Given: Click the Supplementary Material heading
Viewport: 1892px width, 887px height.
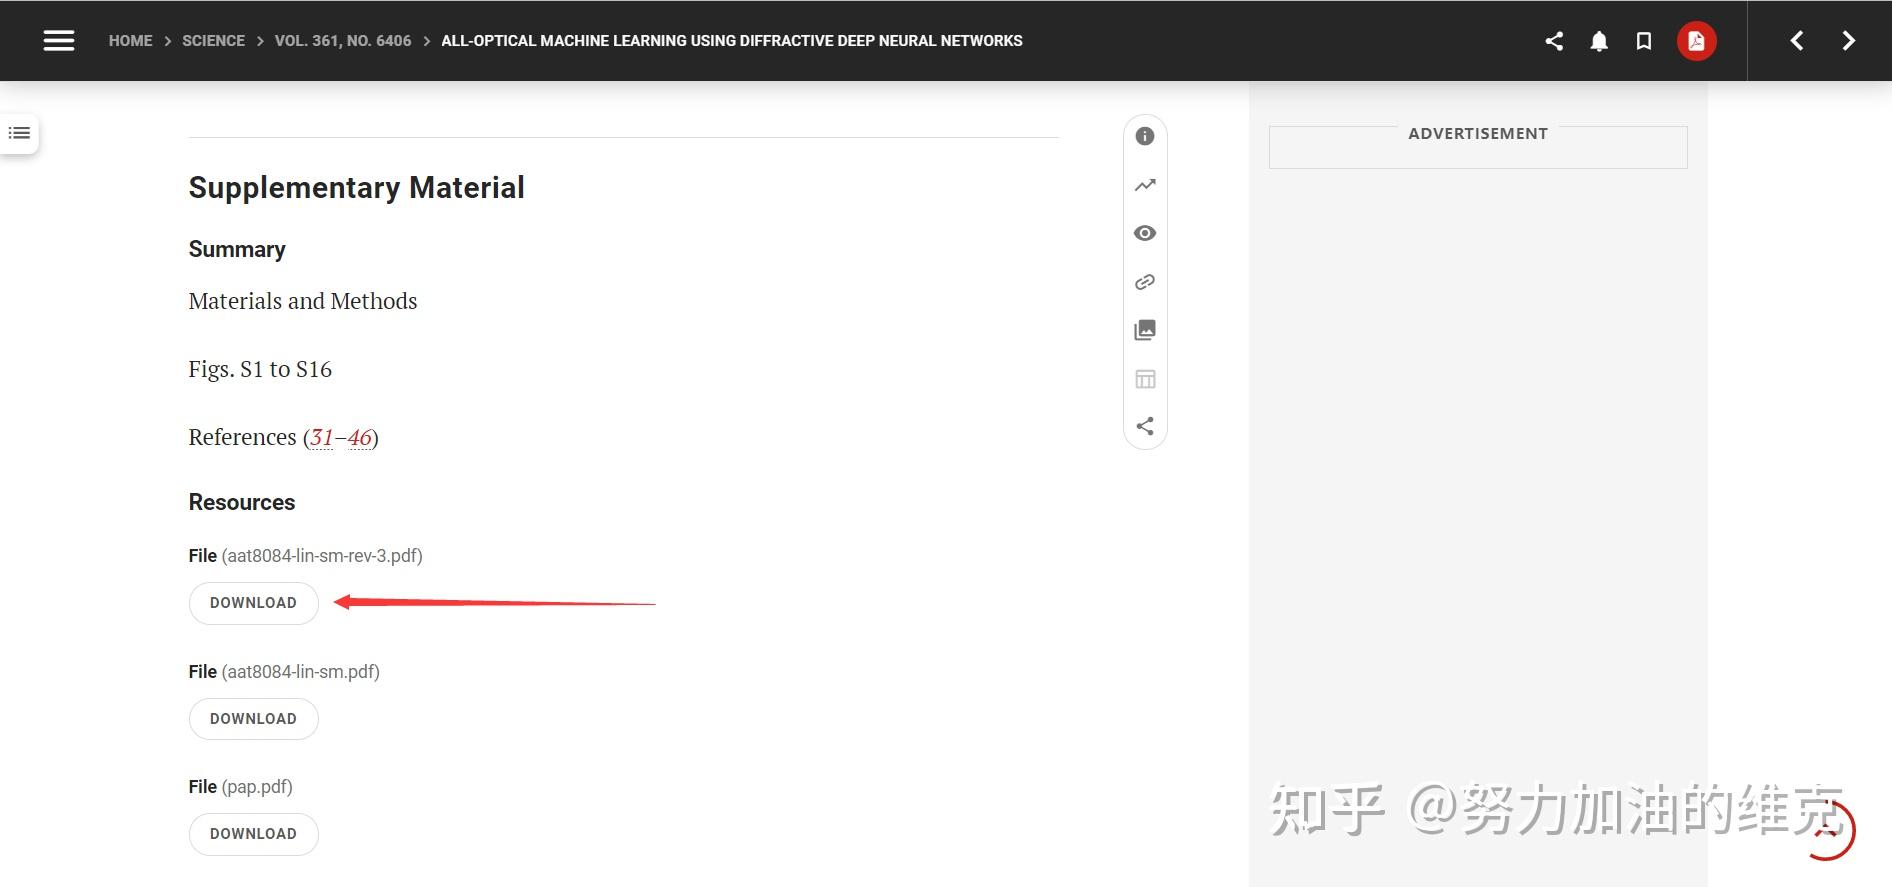Looking at the screenshot, I should click(356, 188).
